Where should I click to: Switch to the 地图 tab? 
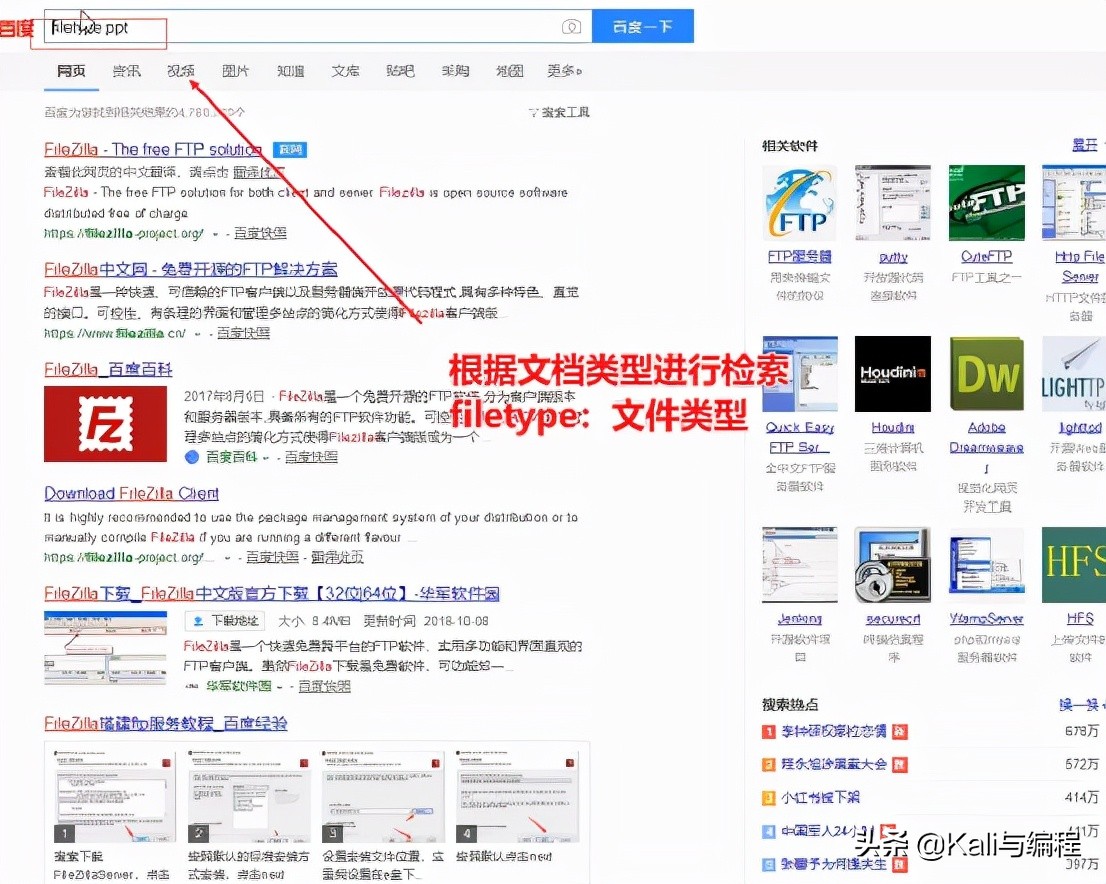[509, 71]
